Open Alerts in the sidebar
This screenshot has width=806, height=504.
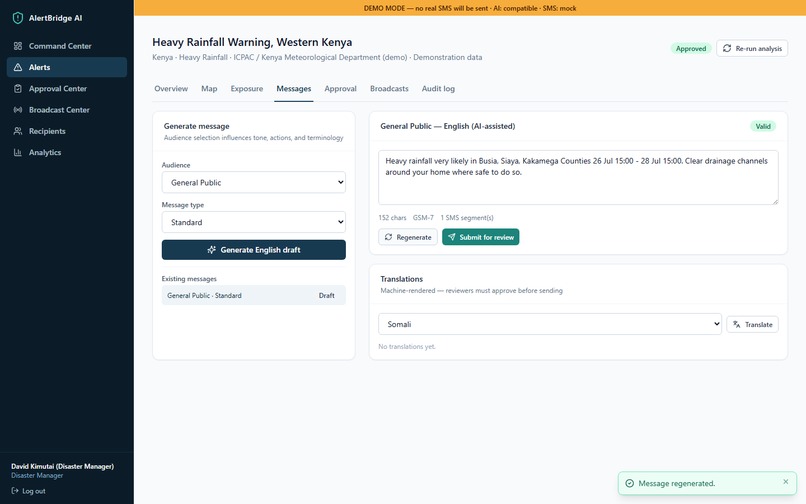[67, 67]
